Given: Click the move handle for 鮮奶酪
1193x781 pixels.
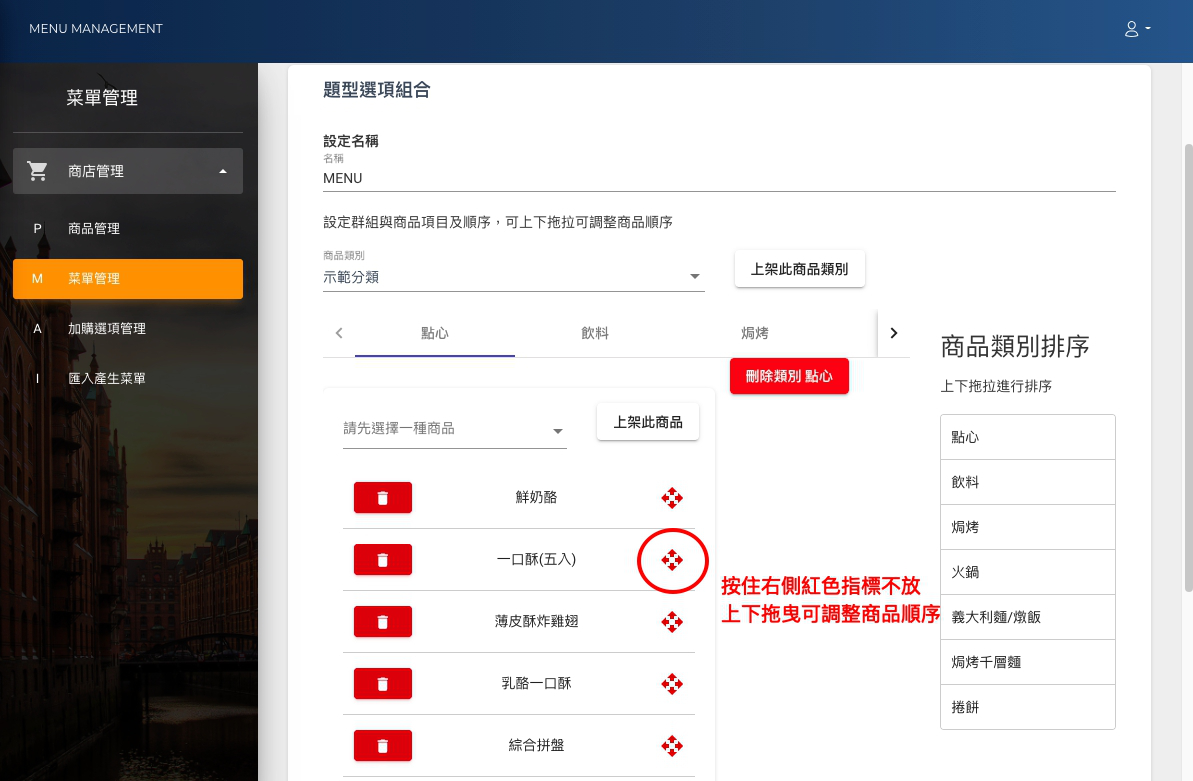Looking at the screenshot, I should pyautogui.click(x=672, y=499).
